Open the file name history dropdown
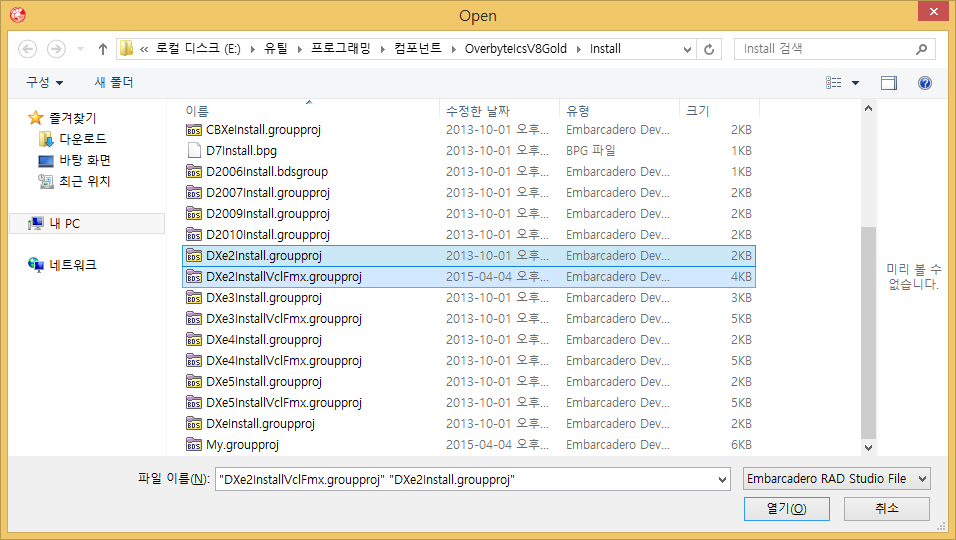 pyautogui.click(x=721, y=480)
